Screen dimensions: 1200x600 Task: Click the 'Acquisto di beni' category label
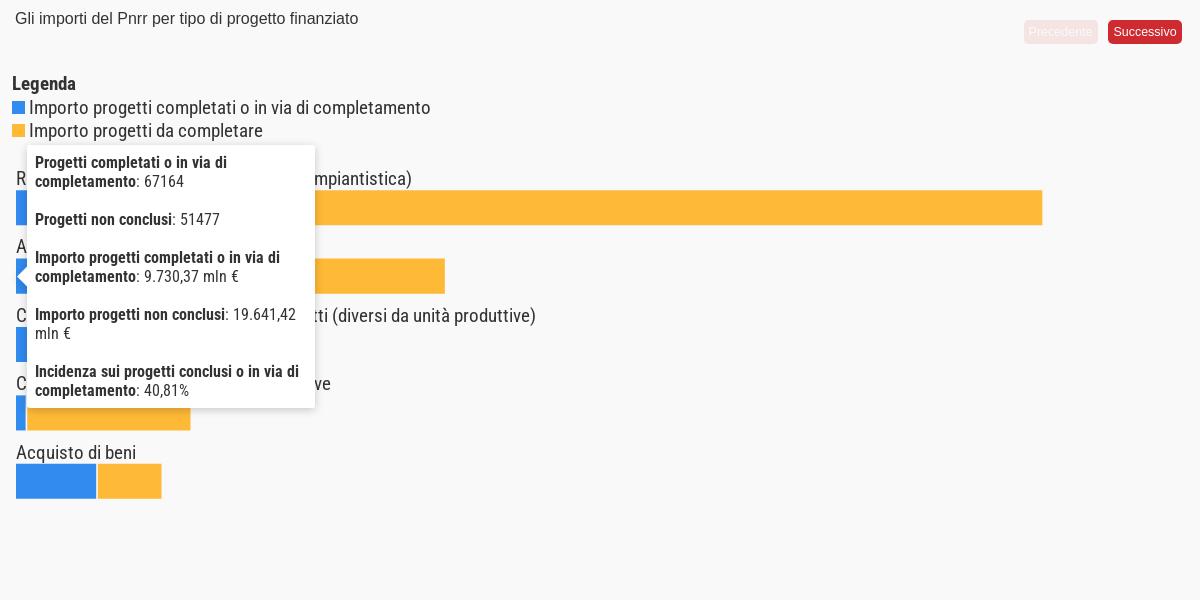[x=76, y=453]
